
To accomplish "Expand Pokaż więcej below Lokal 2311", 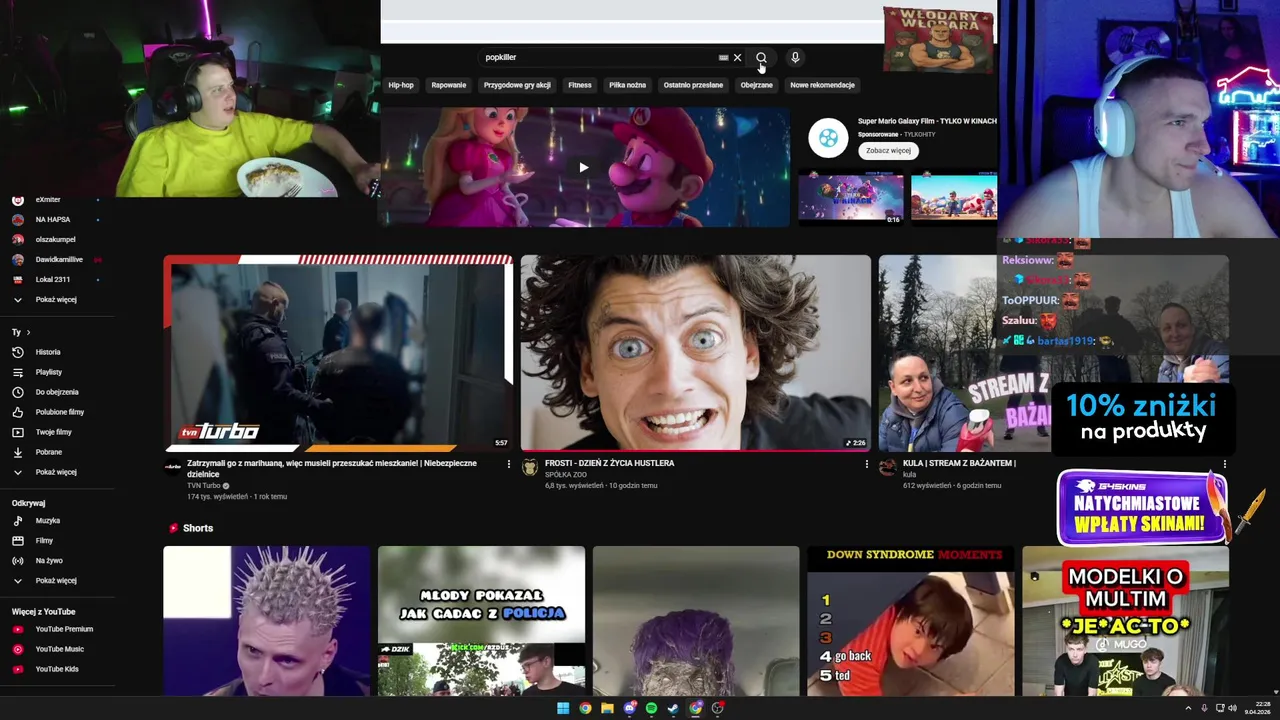I will click(55, 299).
